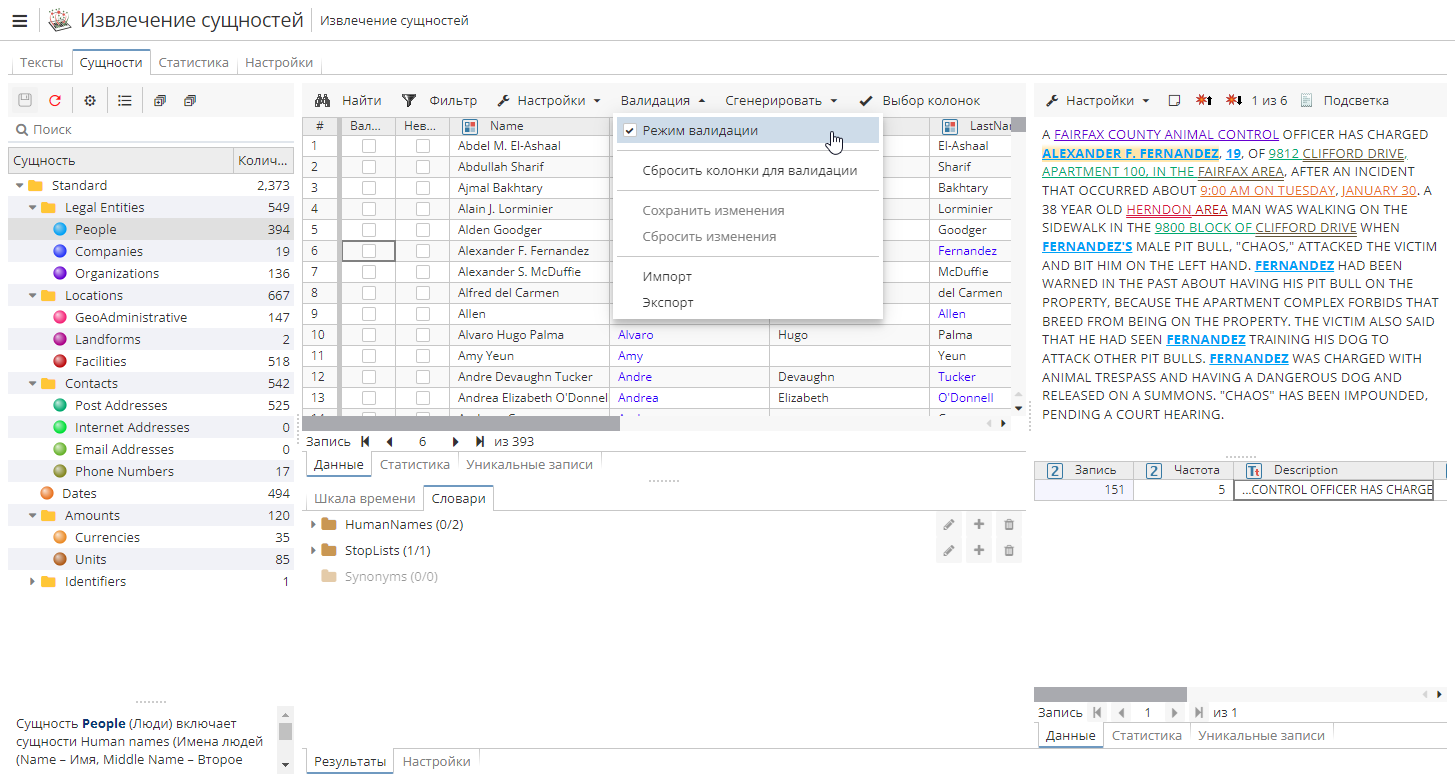Collapse the Contacts folder
This screenshot has width=1455, height=782.
(x=32, y=384)
